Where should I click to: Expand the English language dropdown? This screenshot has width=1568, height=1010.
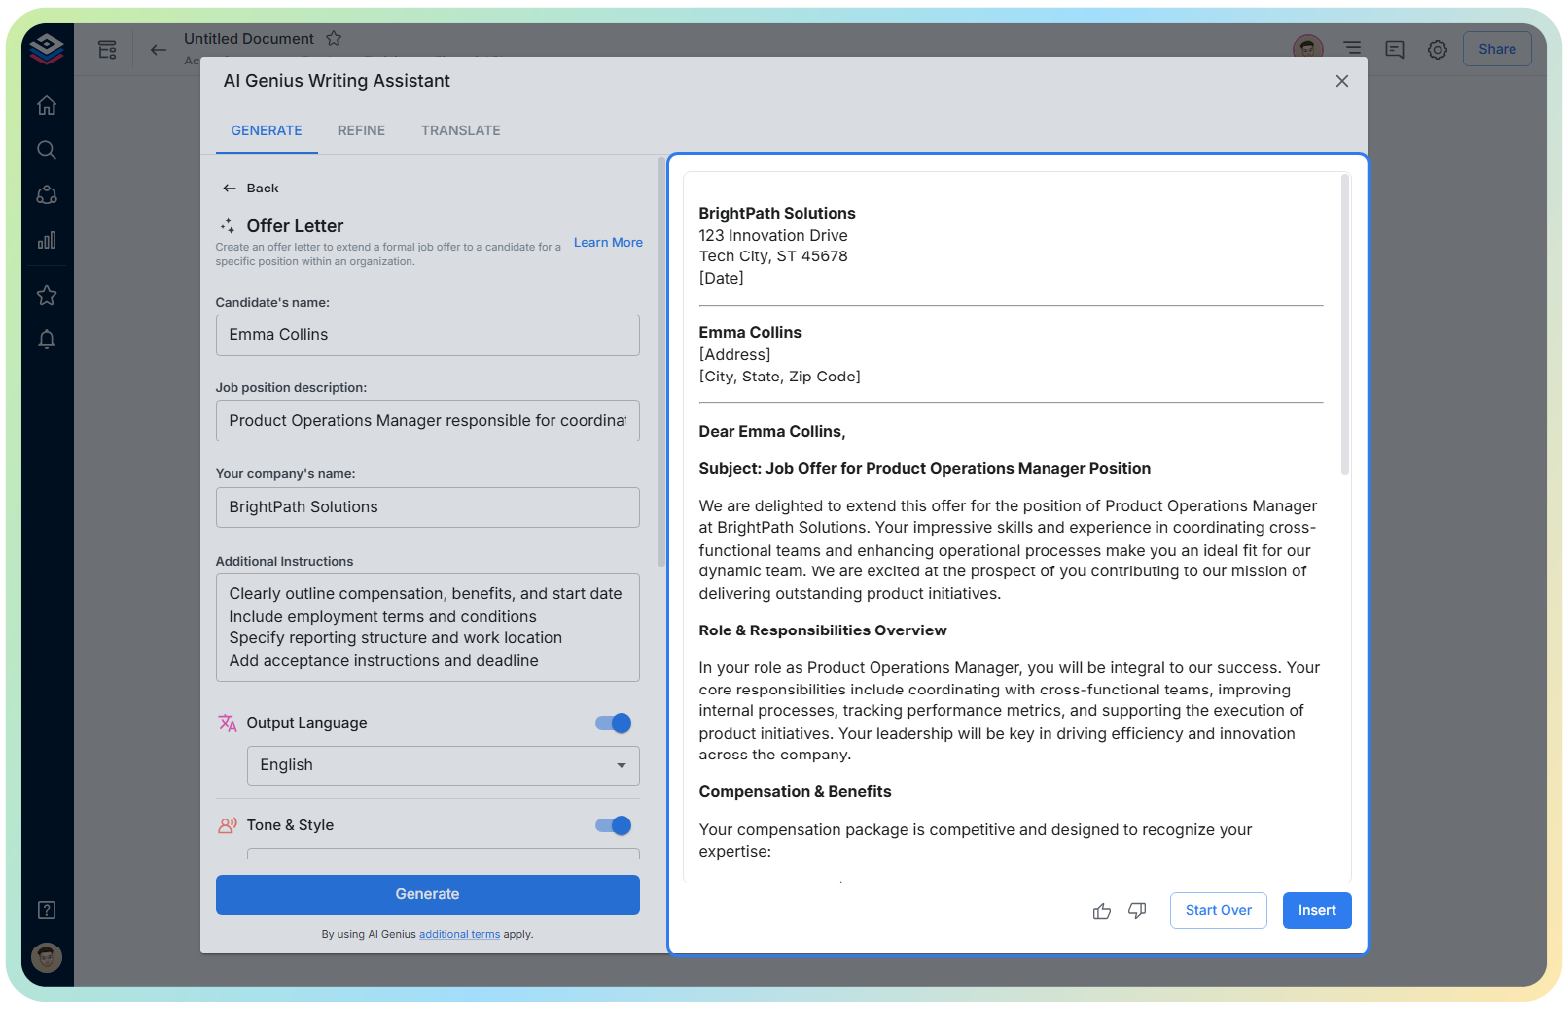click(x=442, y=765)
